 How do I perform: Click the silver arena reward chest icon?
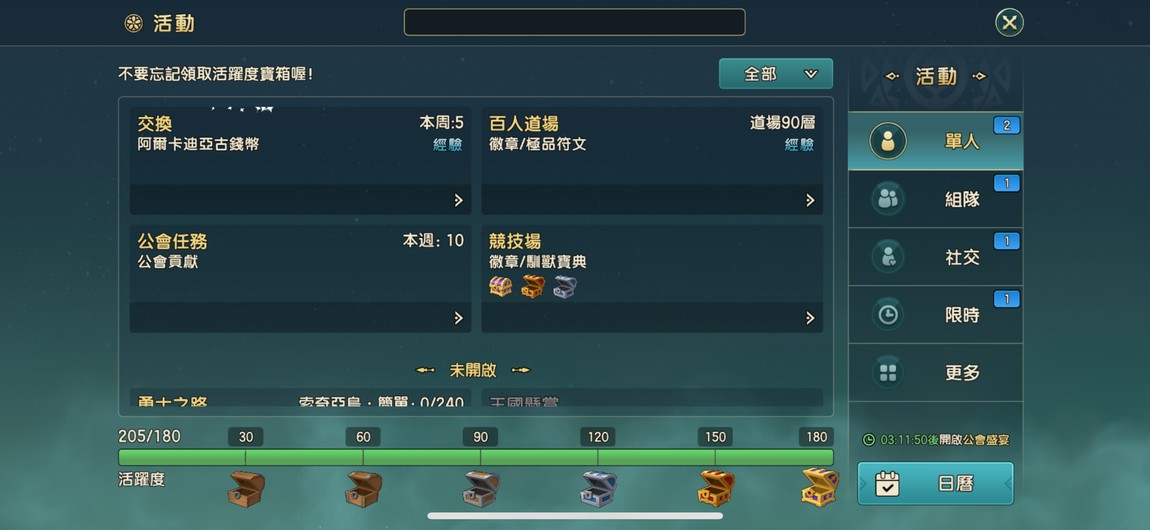(565, 287)
